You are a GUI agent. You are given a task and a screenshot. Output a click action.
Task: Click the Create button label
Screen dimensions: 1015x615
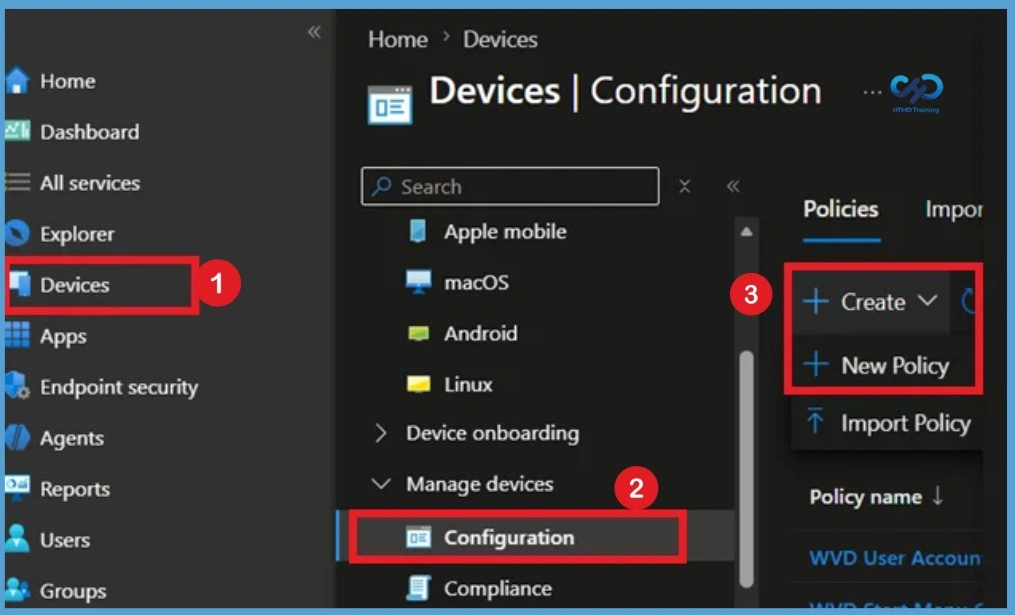point(873,302)
